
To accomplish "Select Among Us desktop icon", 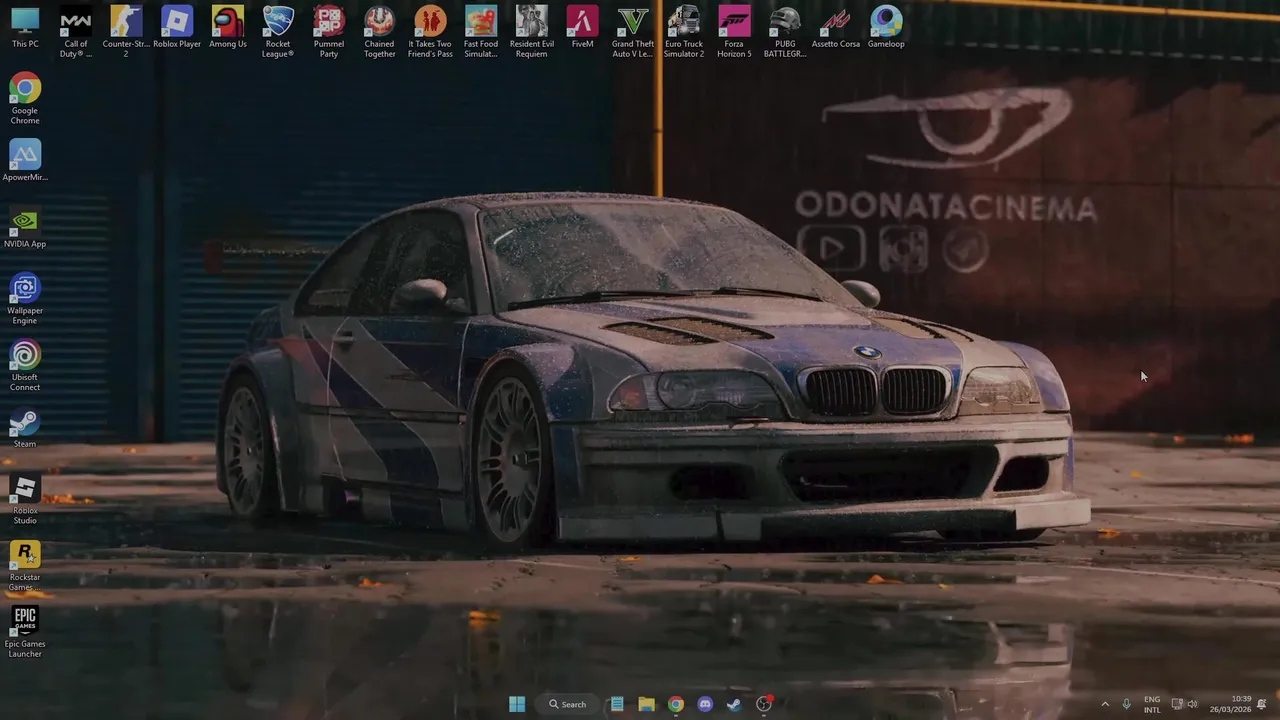I will pyautogui.click(x=228, y=28).
